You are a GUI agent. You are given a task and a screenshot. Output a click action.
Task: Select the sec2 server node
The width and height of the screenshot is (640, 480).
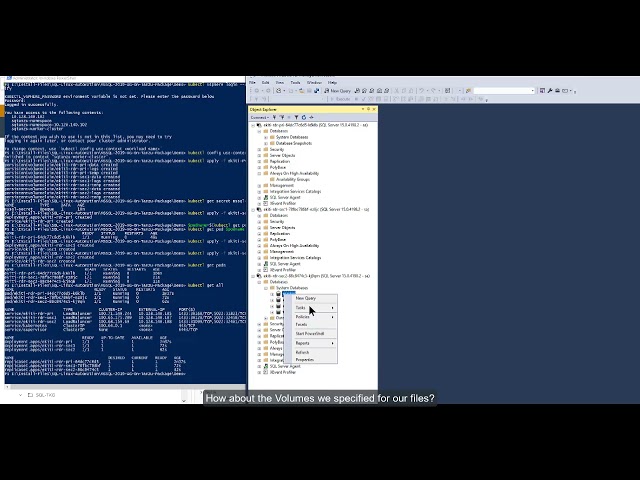[x=316, y=276]
